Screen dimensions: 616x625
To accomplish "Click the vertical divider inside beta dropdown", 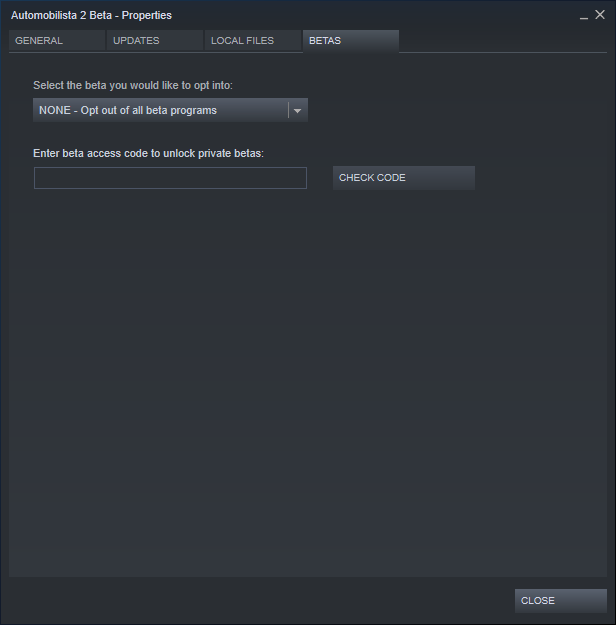I will 288,110.
